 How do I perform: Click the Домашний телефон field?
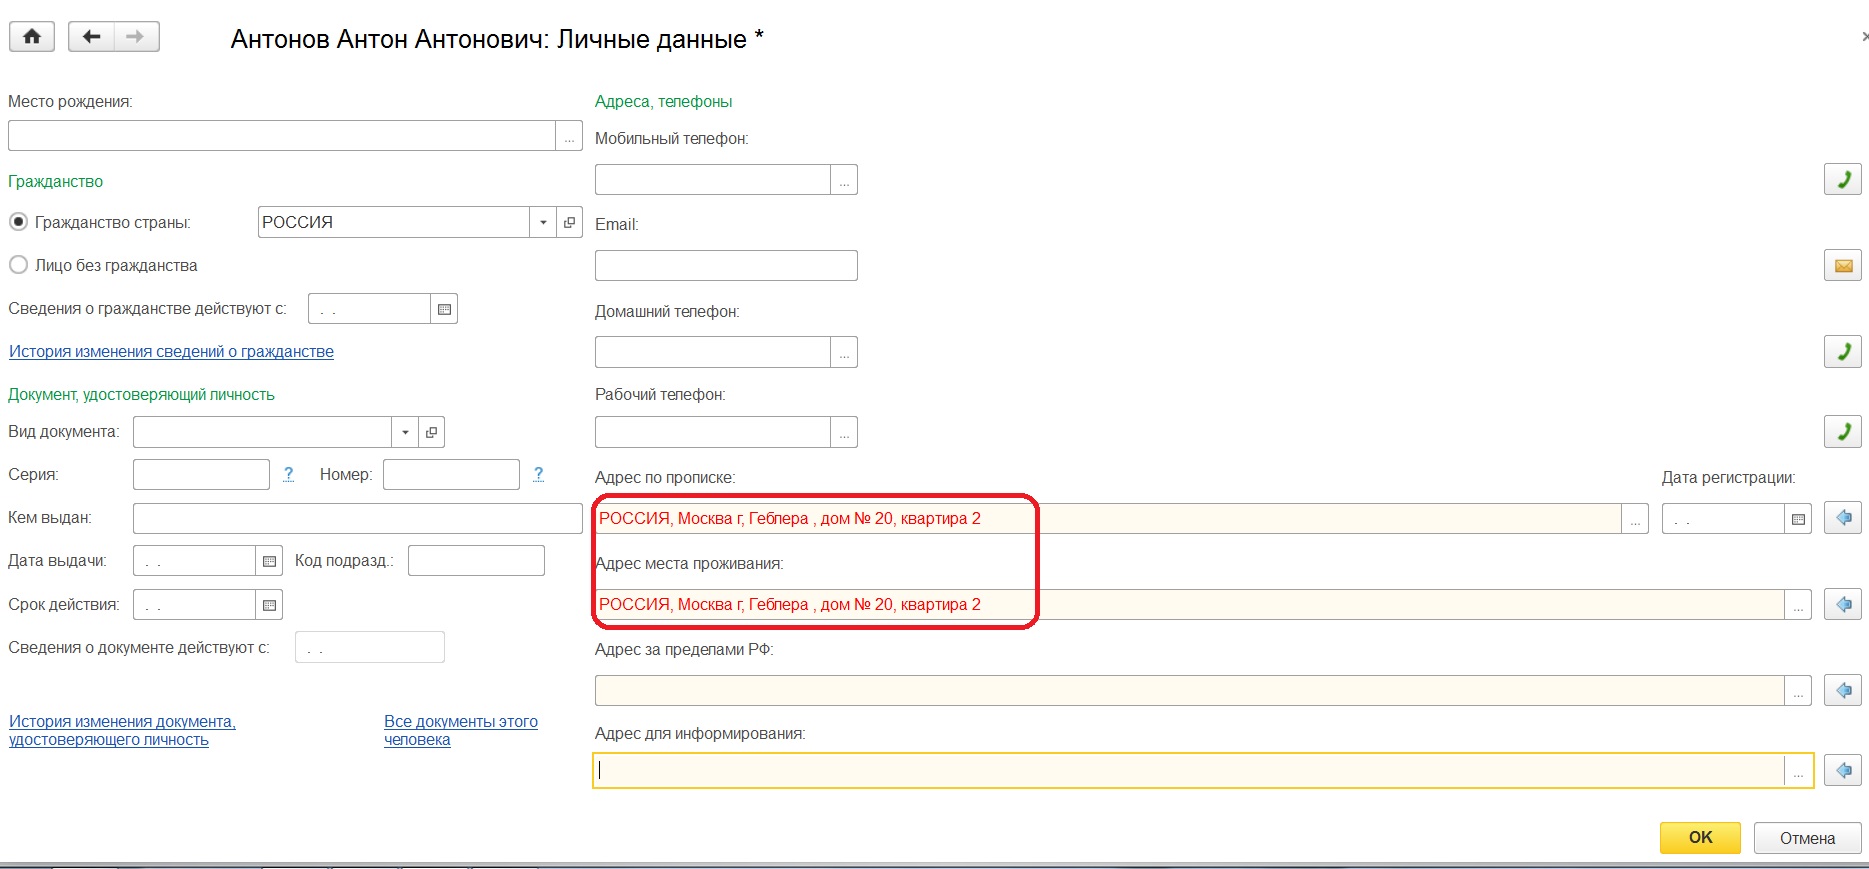pos(713,352)
